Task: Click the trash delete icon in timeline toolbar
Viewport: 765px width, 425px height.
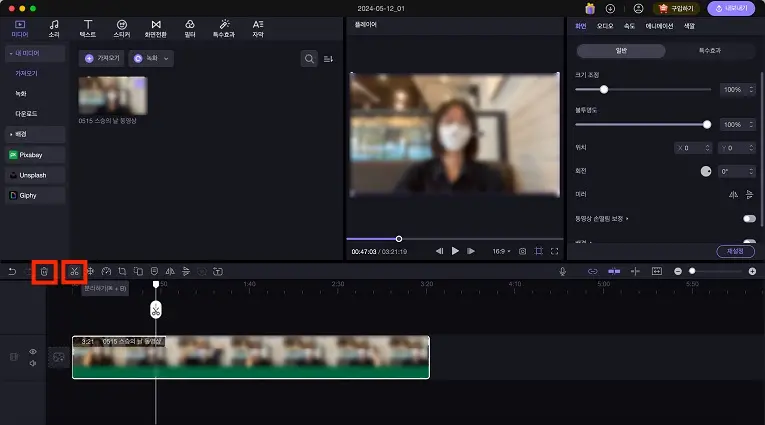Action: tap(44, 271)
